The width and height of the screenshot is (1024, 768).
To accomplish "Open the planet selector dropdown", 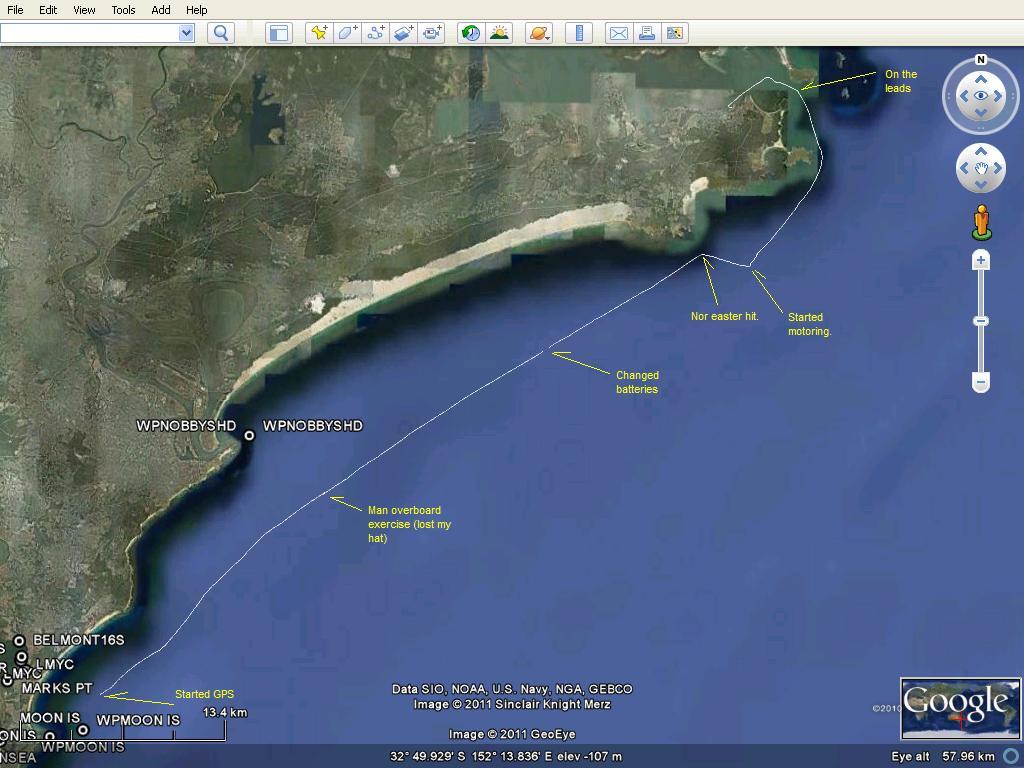I will click(x=539, y=33).
